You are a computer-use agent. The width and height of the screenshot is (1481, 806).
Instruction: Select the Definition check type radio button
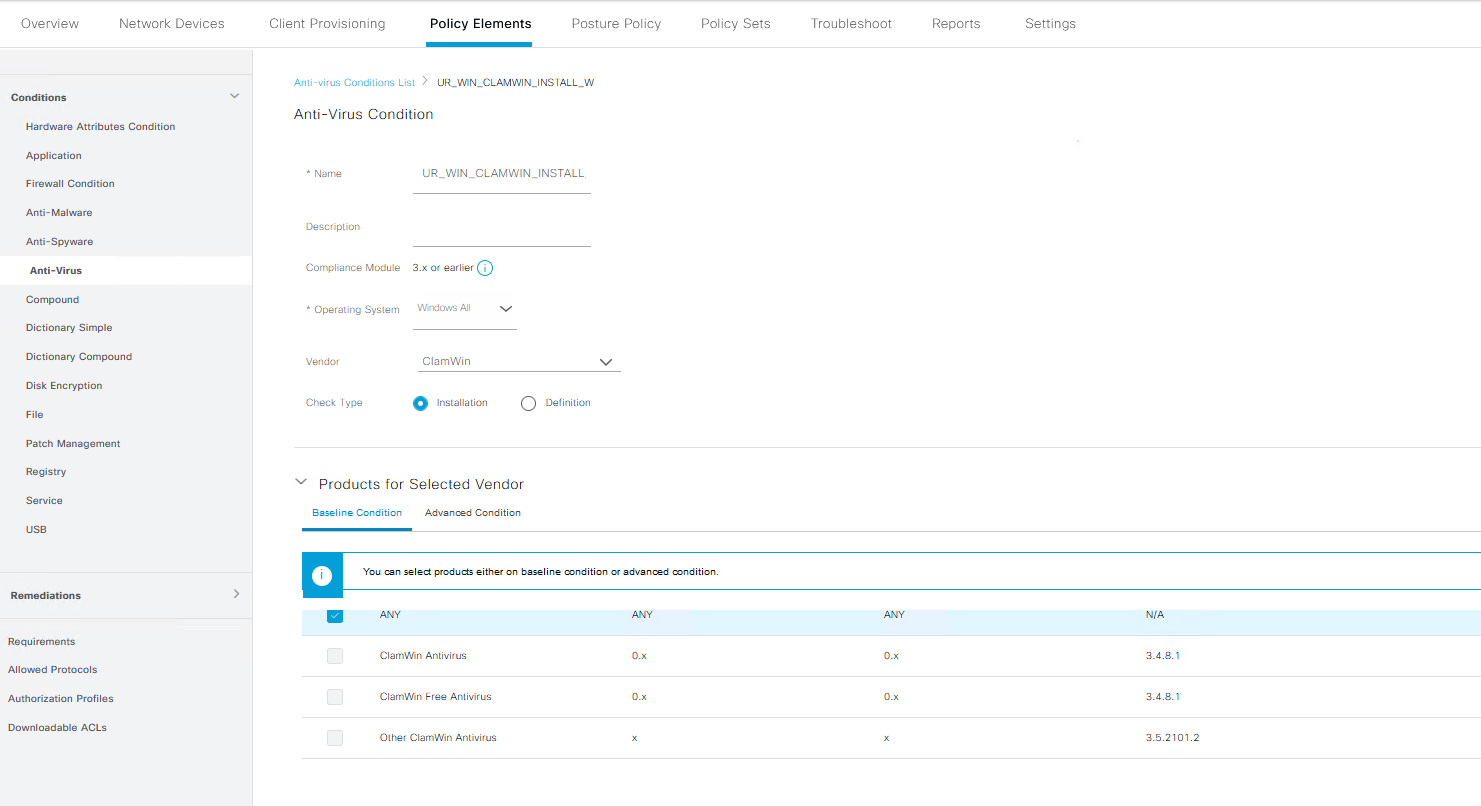click(x=528, y=403)
